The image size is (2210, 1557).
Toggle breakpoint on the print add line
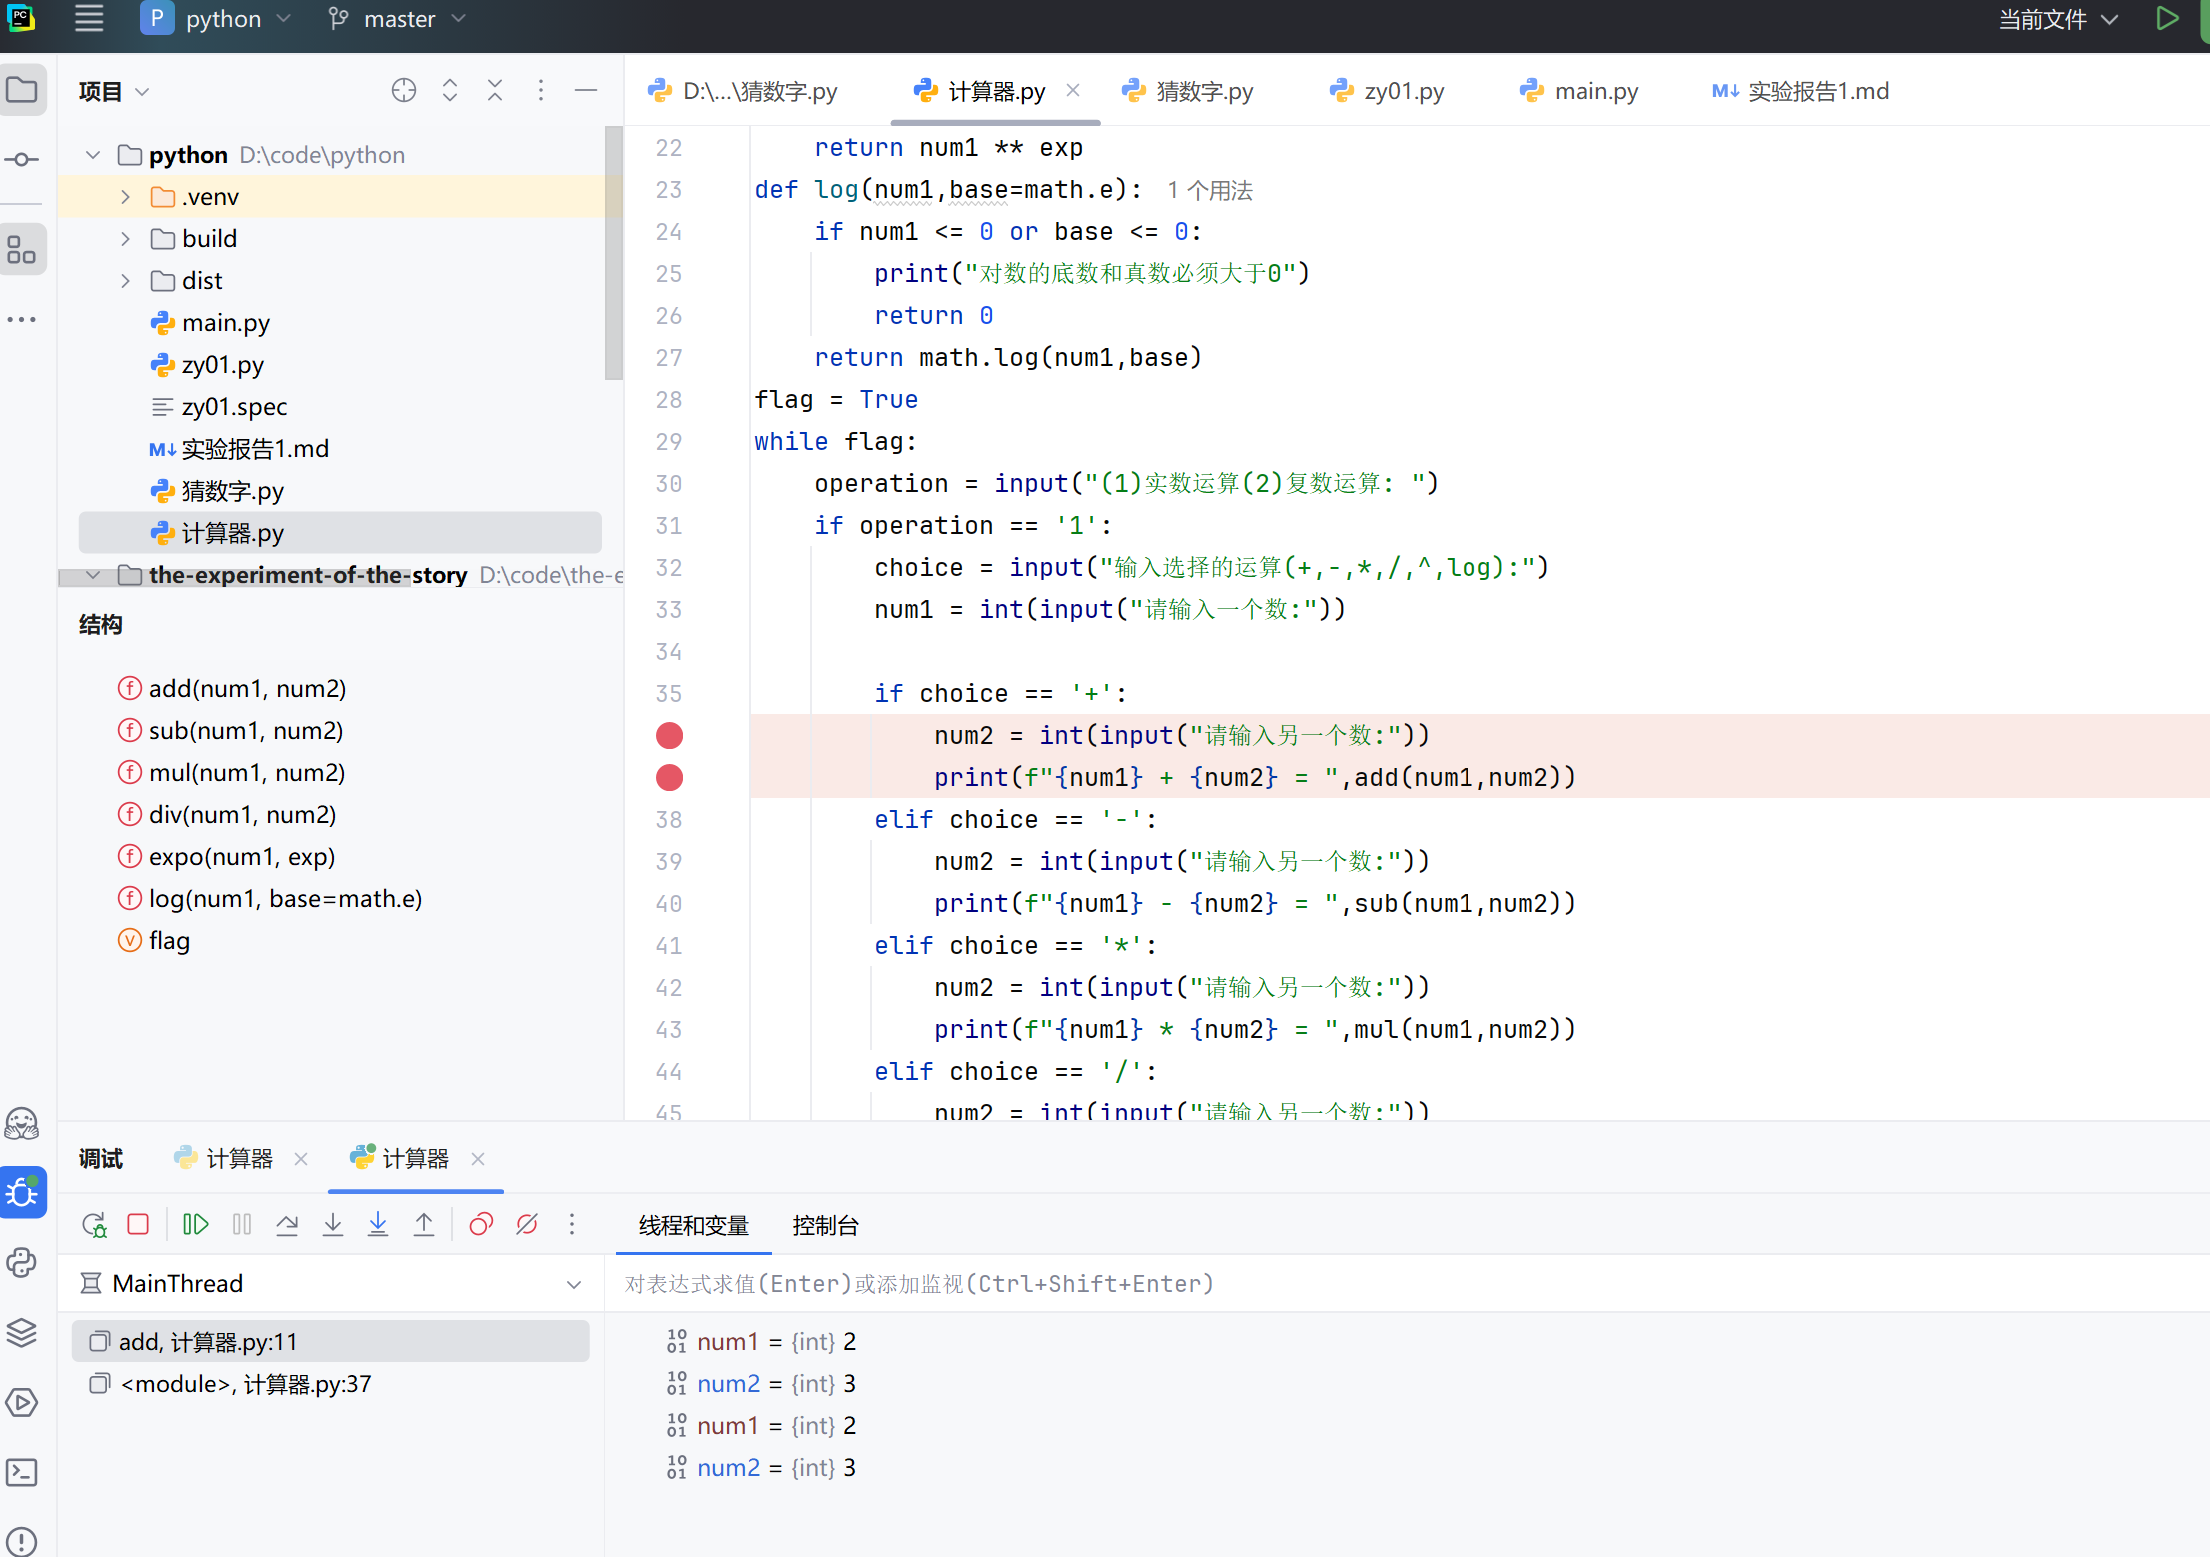(x=669, y=778)
